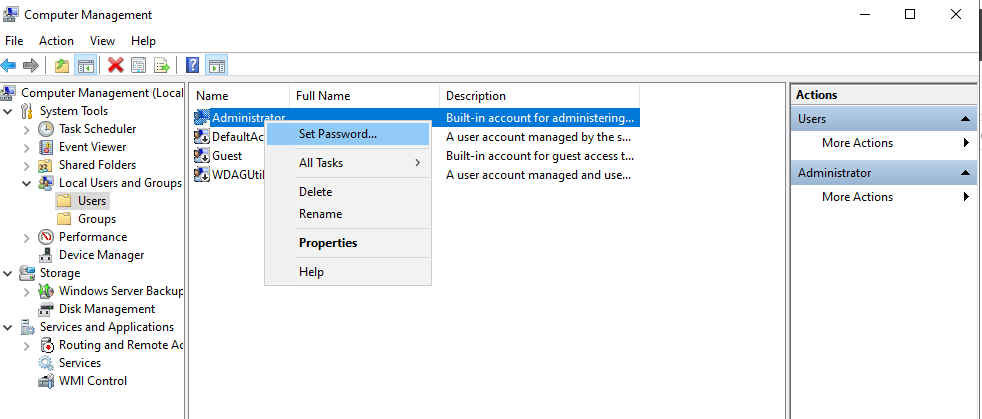982x419 pixels.
Task: Expand the All Tasks submenu
Action: 348,163
